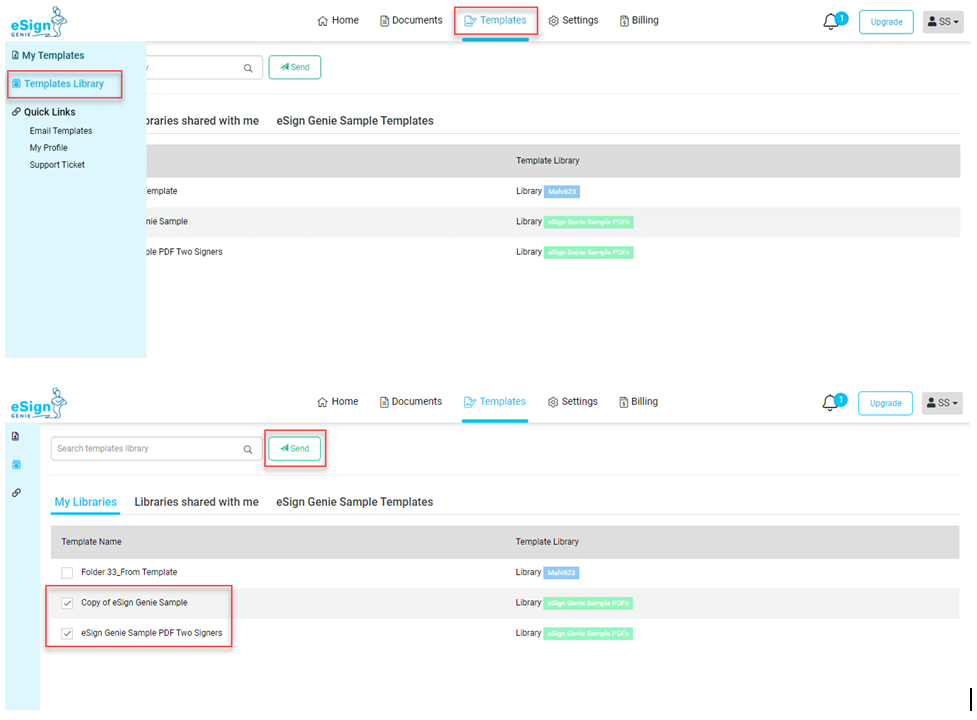
Task: Switch to My Libraries tab
Action: point(85,502)
